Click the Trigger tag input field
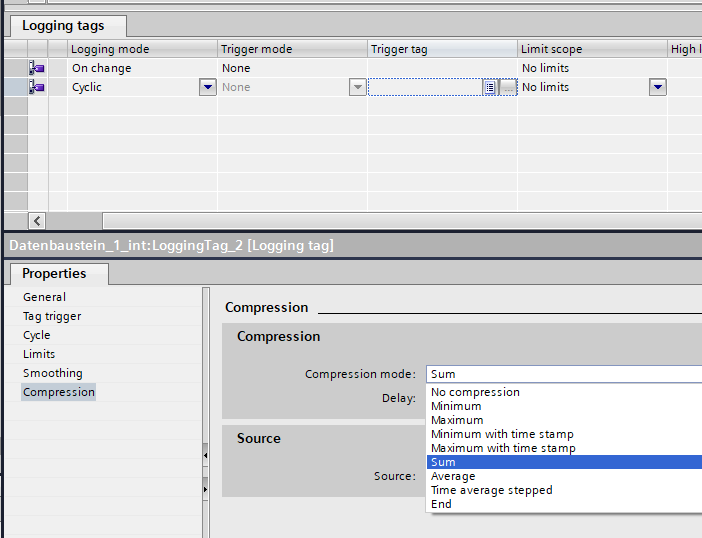Viewport: 702px width, 538px height. click(425, 88)
